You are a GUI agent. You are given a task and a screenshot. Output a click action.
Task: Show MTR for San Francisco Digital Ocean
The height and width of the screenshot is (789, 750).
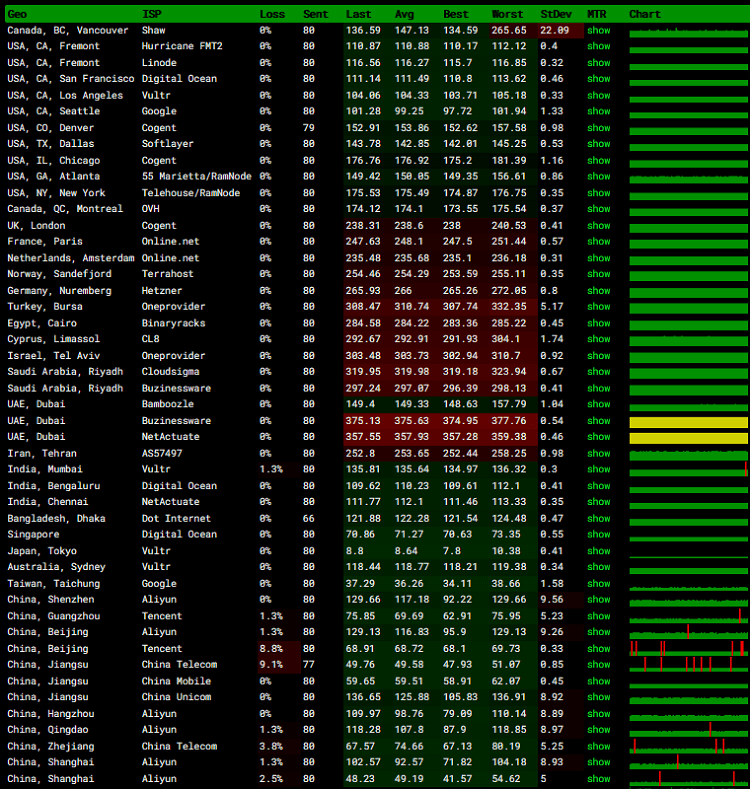coord(598,78)
